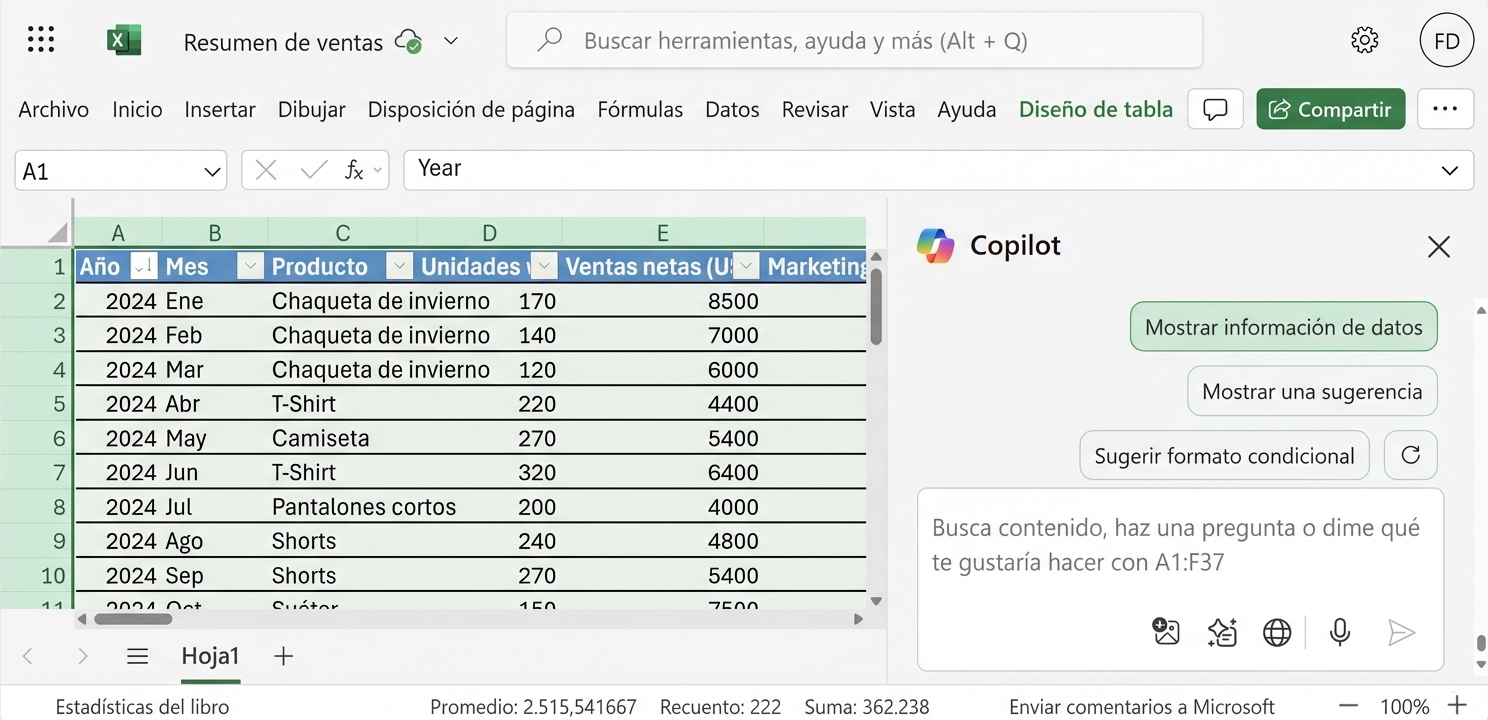1488x720 pixels.
Task: Increase zoom with the plus control
Action: click(1458, 705)
